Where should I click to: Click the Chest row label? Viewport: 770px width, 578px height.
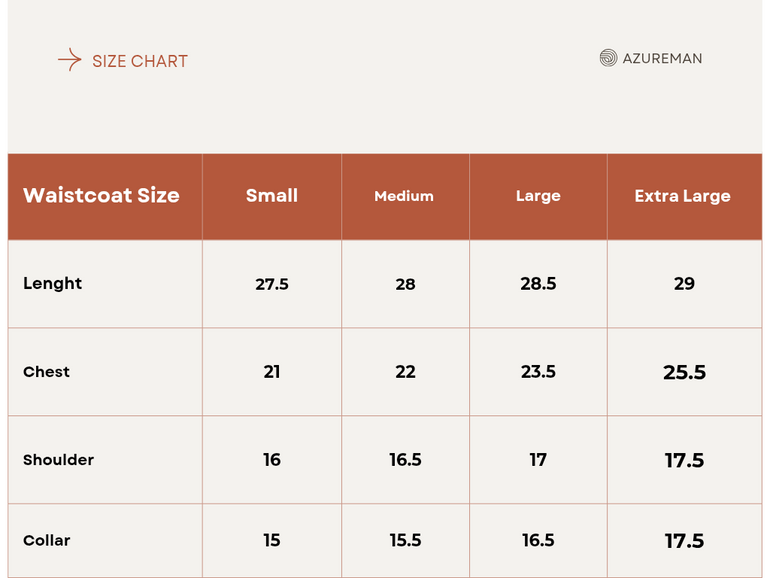[x=47, y=372]
